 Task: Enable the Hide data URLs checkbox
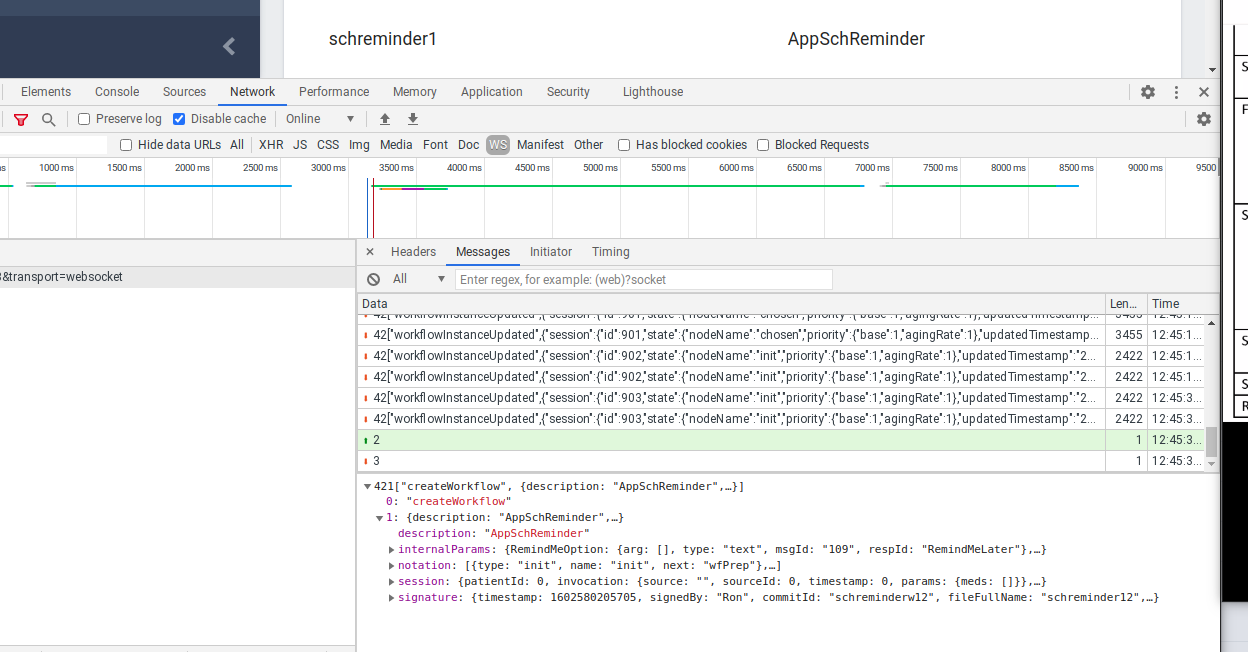point(126,145)
